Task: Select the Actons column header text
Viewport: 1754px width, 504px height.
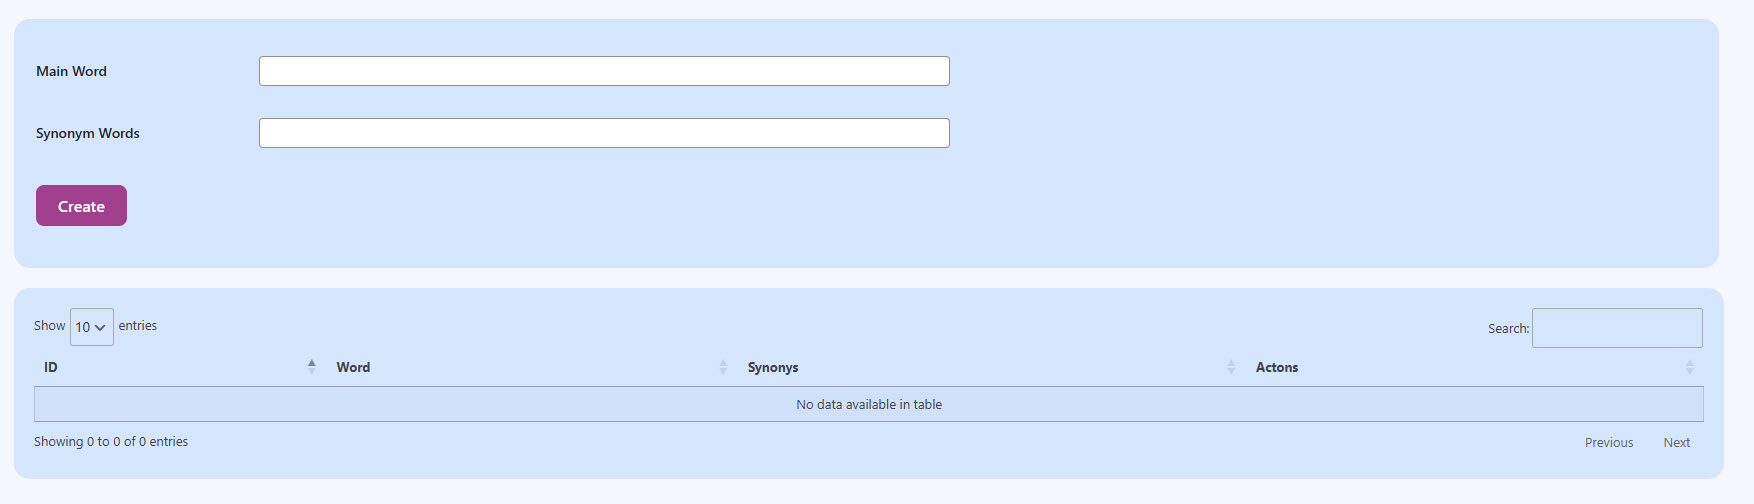Action: (x=1277, y=367)
